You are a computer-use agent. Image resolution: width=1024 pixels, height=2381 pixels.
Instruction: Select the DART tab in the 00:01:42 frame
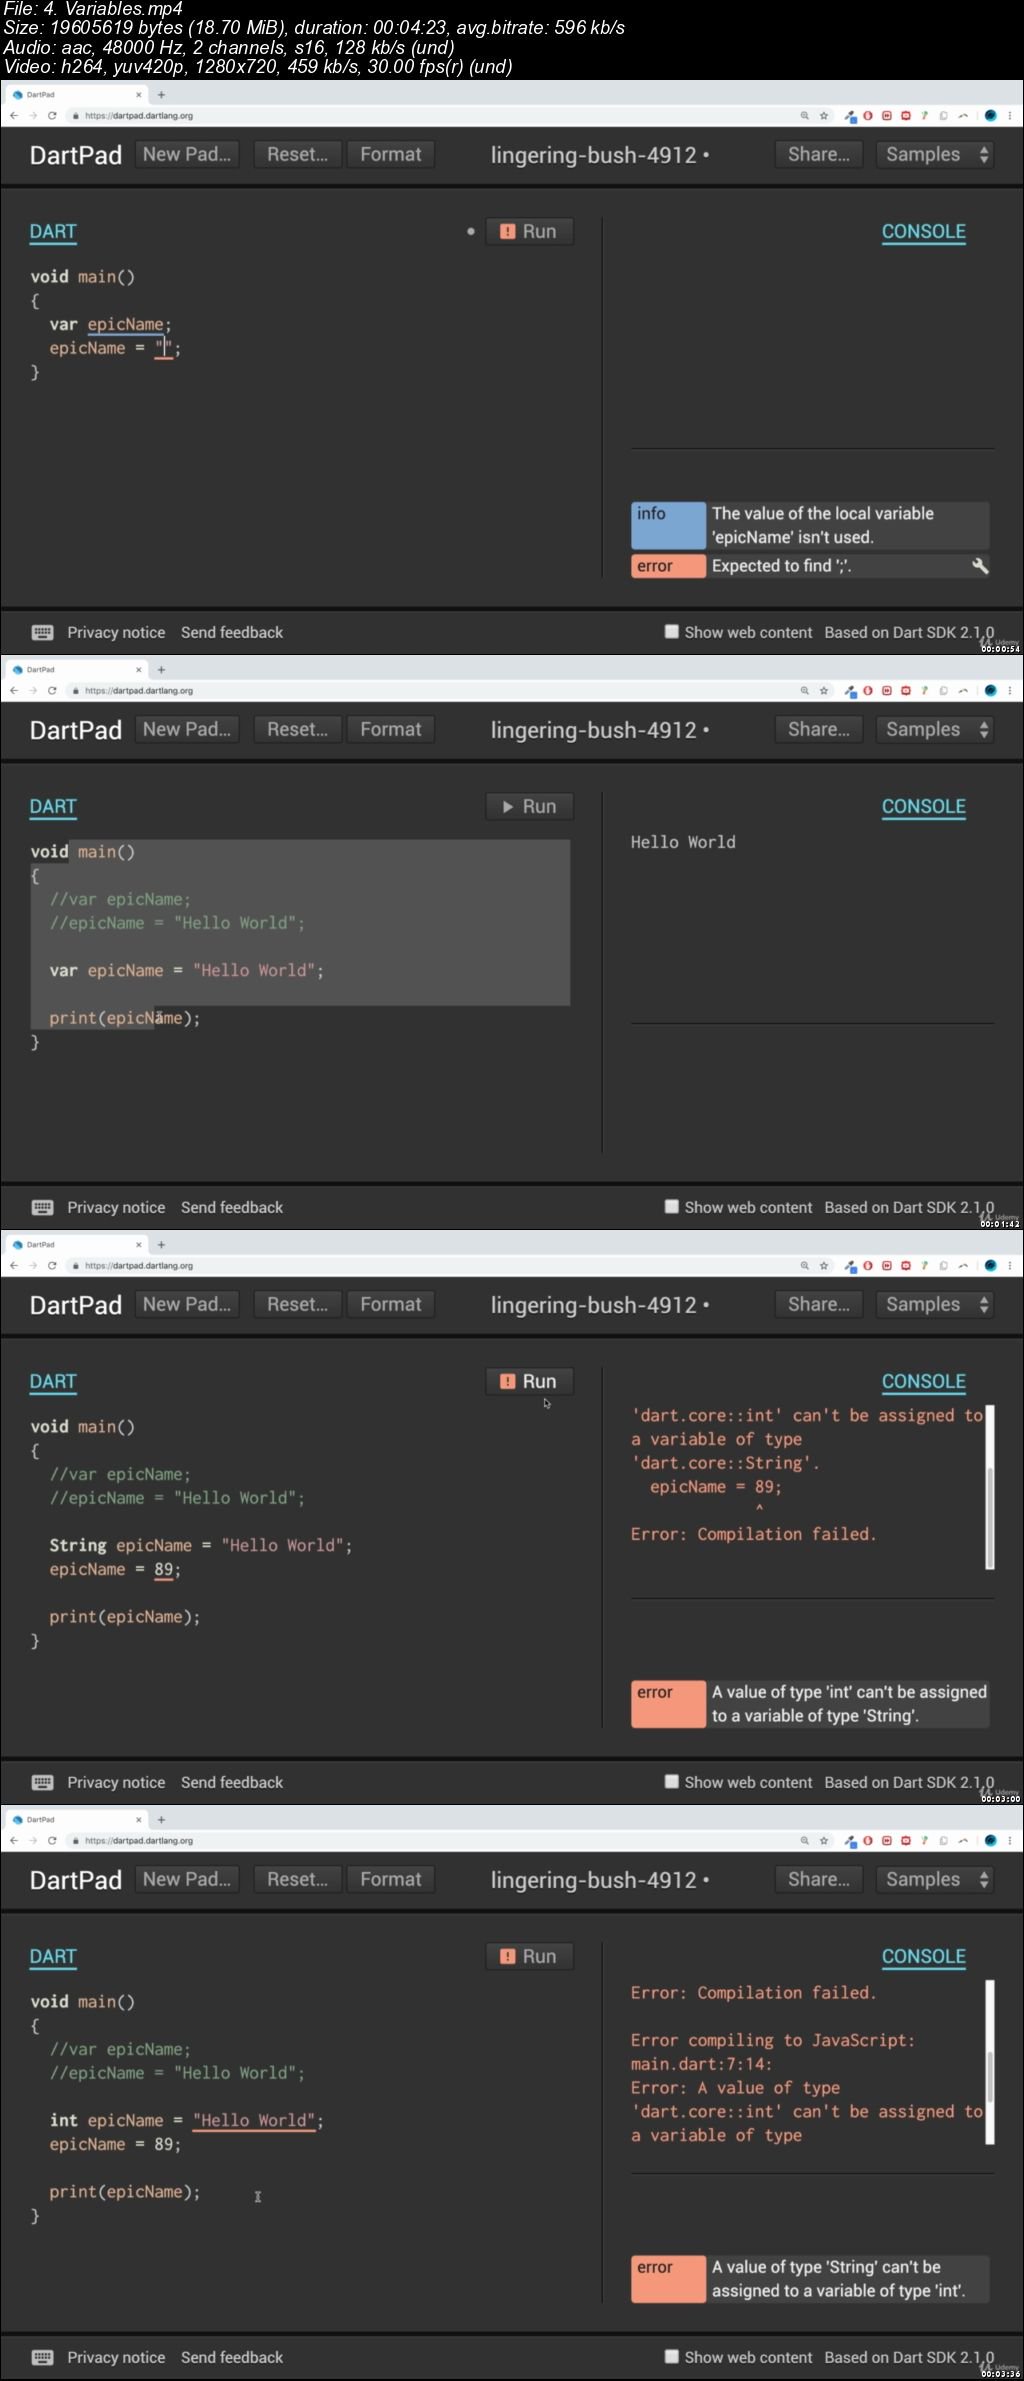(x=53, y=807)
